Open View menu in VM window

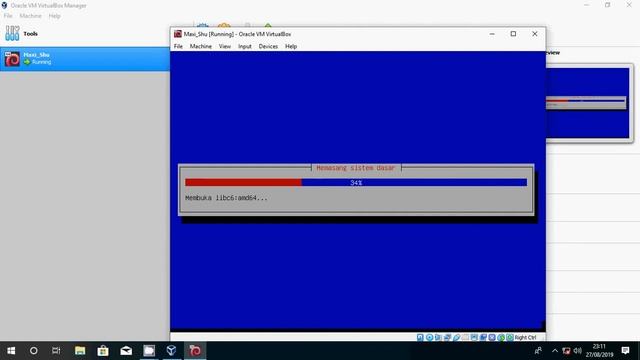click(x=224, y=47)
